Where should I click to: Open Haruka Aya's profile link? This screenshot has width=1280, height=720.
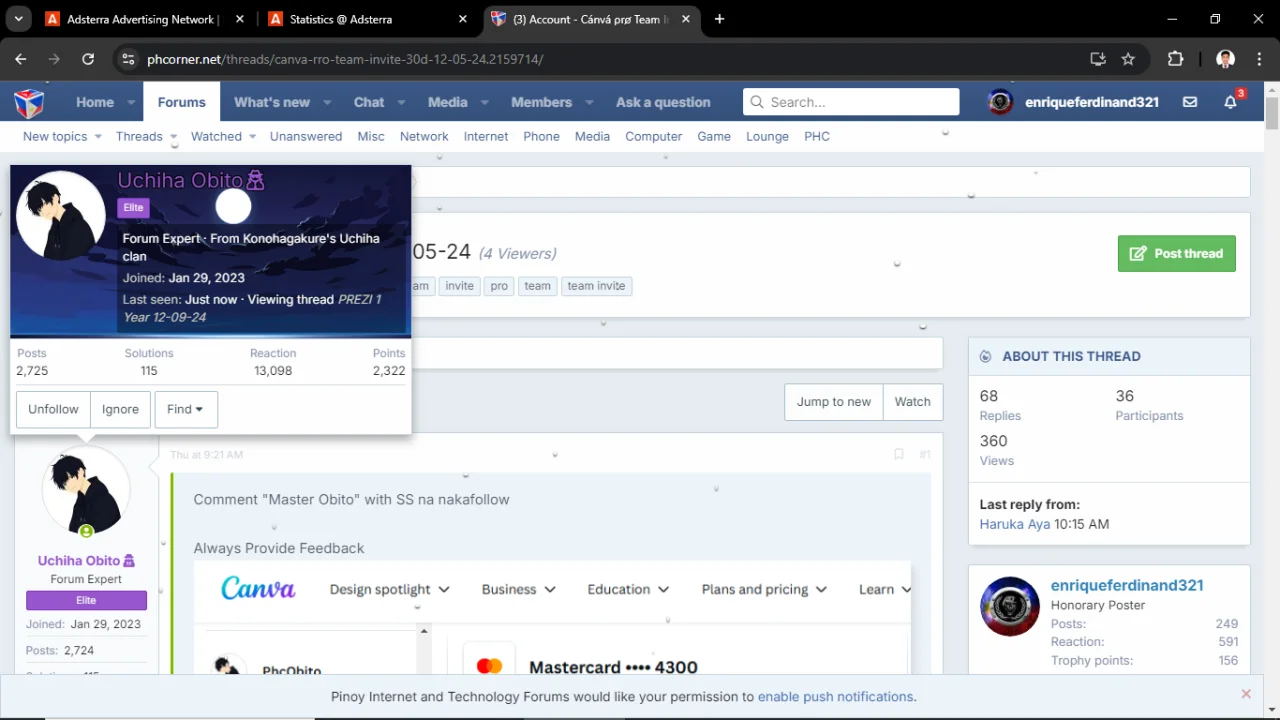1015,524
